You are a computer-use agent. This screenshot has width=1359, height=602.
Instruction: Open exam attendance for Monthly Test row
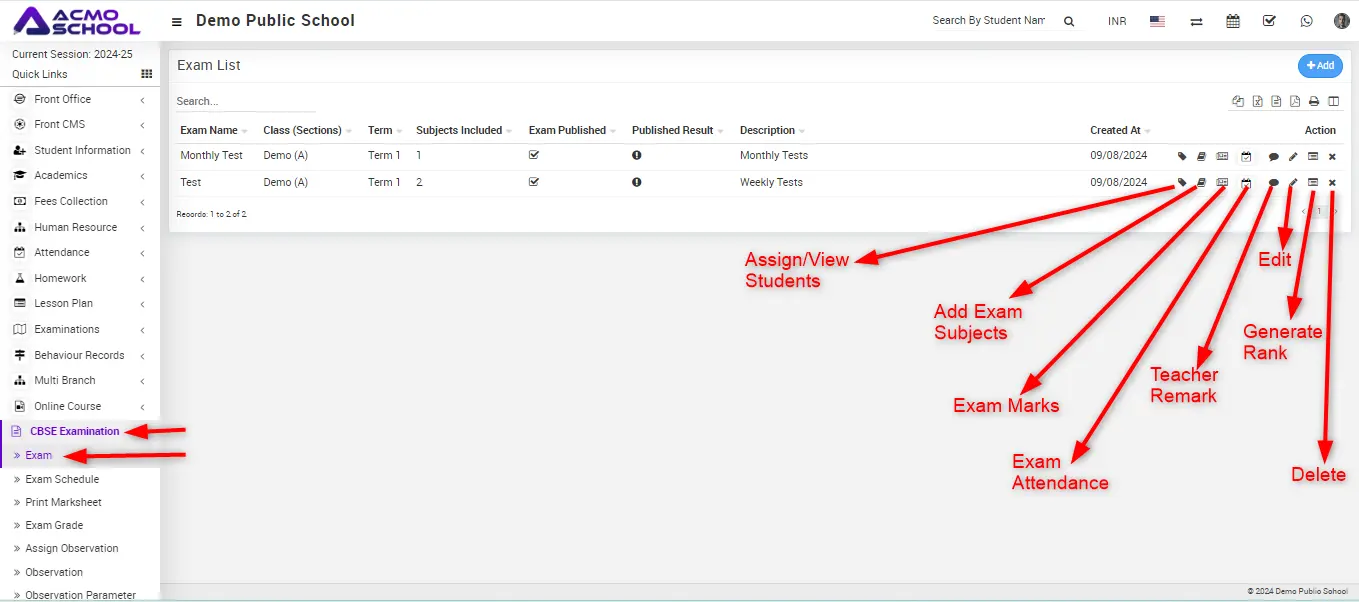[1246, 157]
